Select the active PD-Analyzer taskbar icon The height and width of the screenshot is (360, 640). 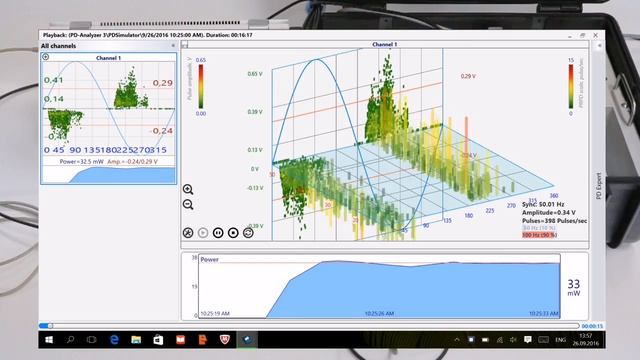click(247, 340)
